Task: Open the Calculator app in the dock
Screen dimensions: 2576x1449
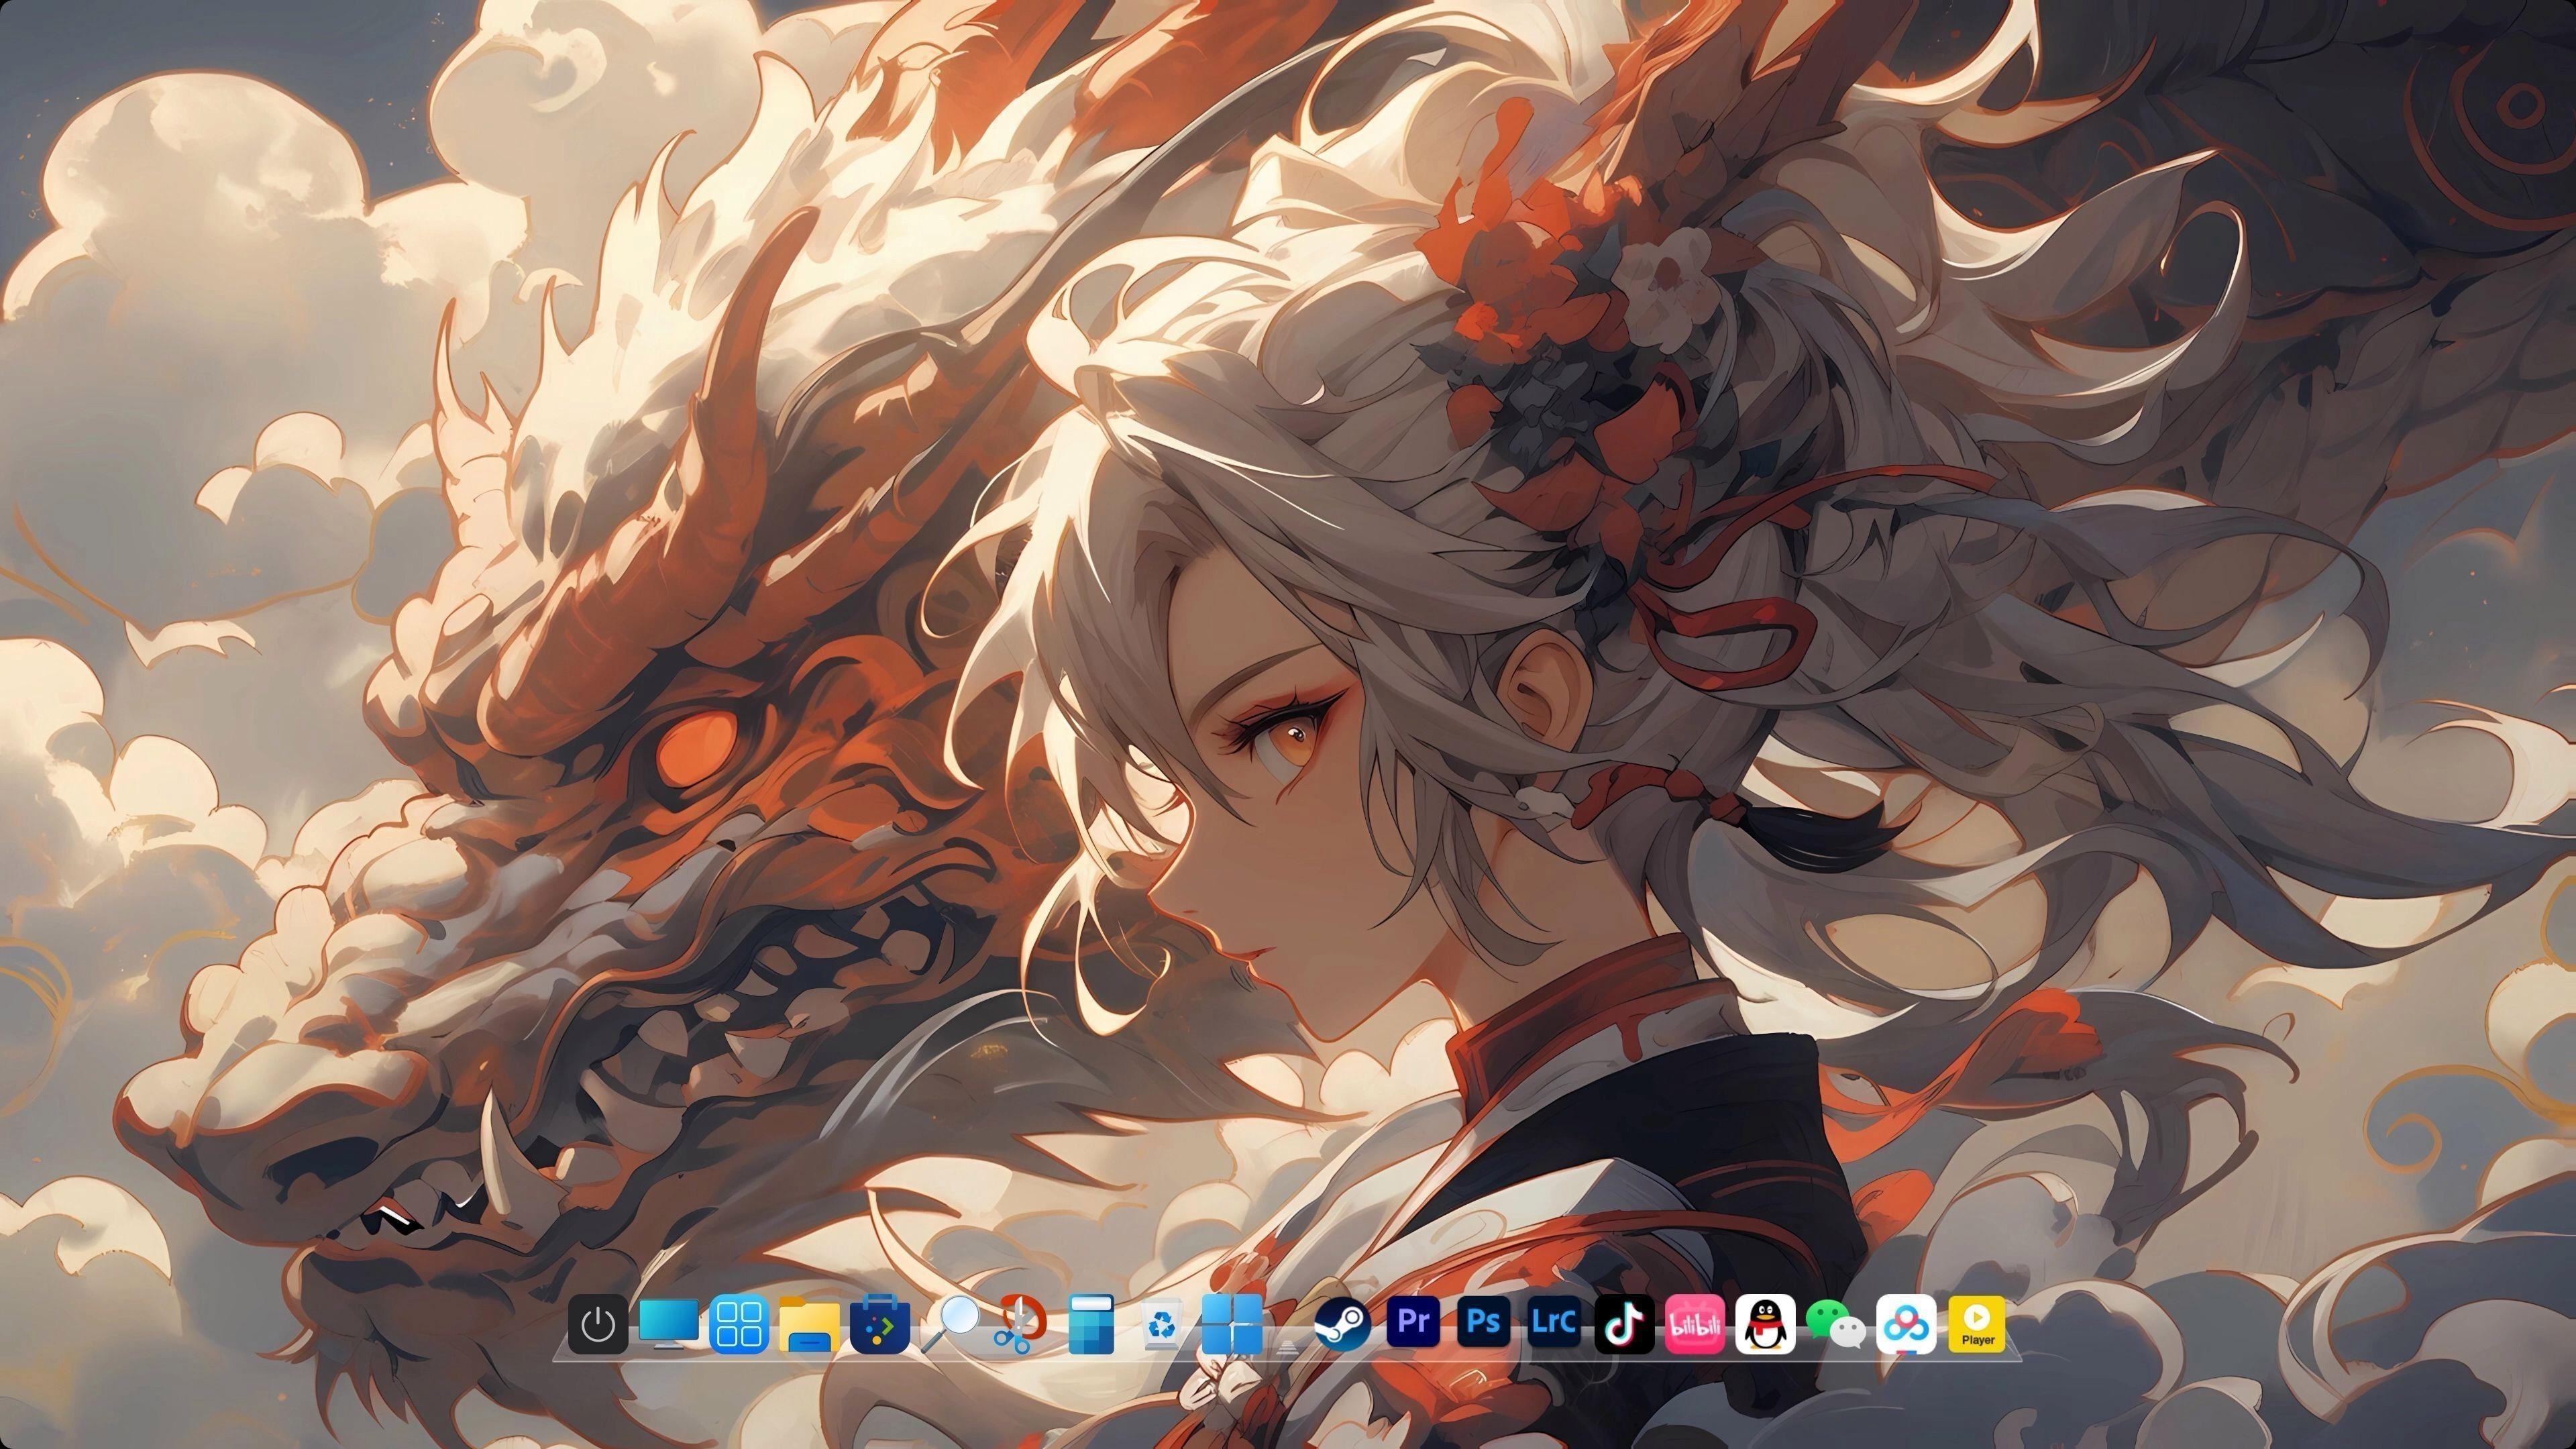Action: coord(1091,1324)
